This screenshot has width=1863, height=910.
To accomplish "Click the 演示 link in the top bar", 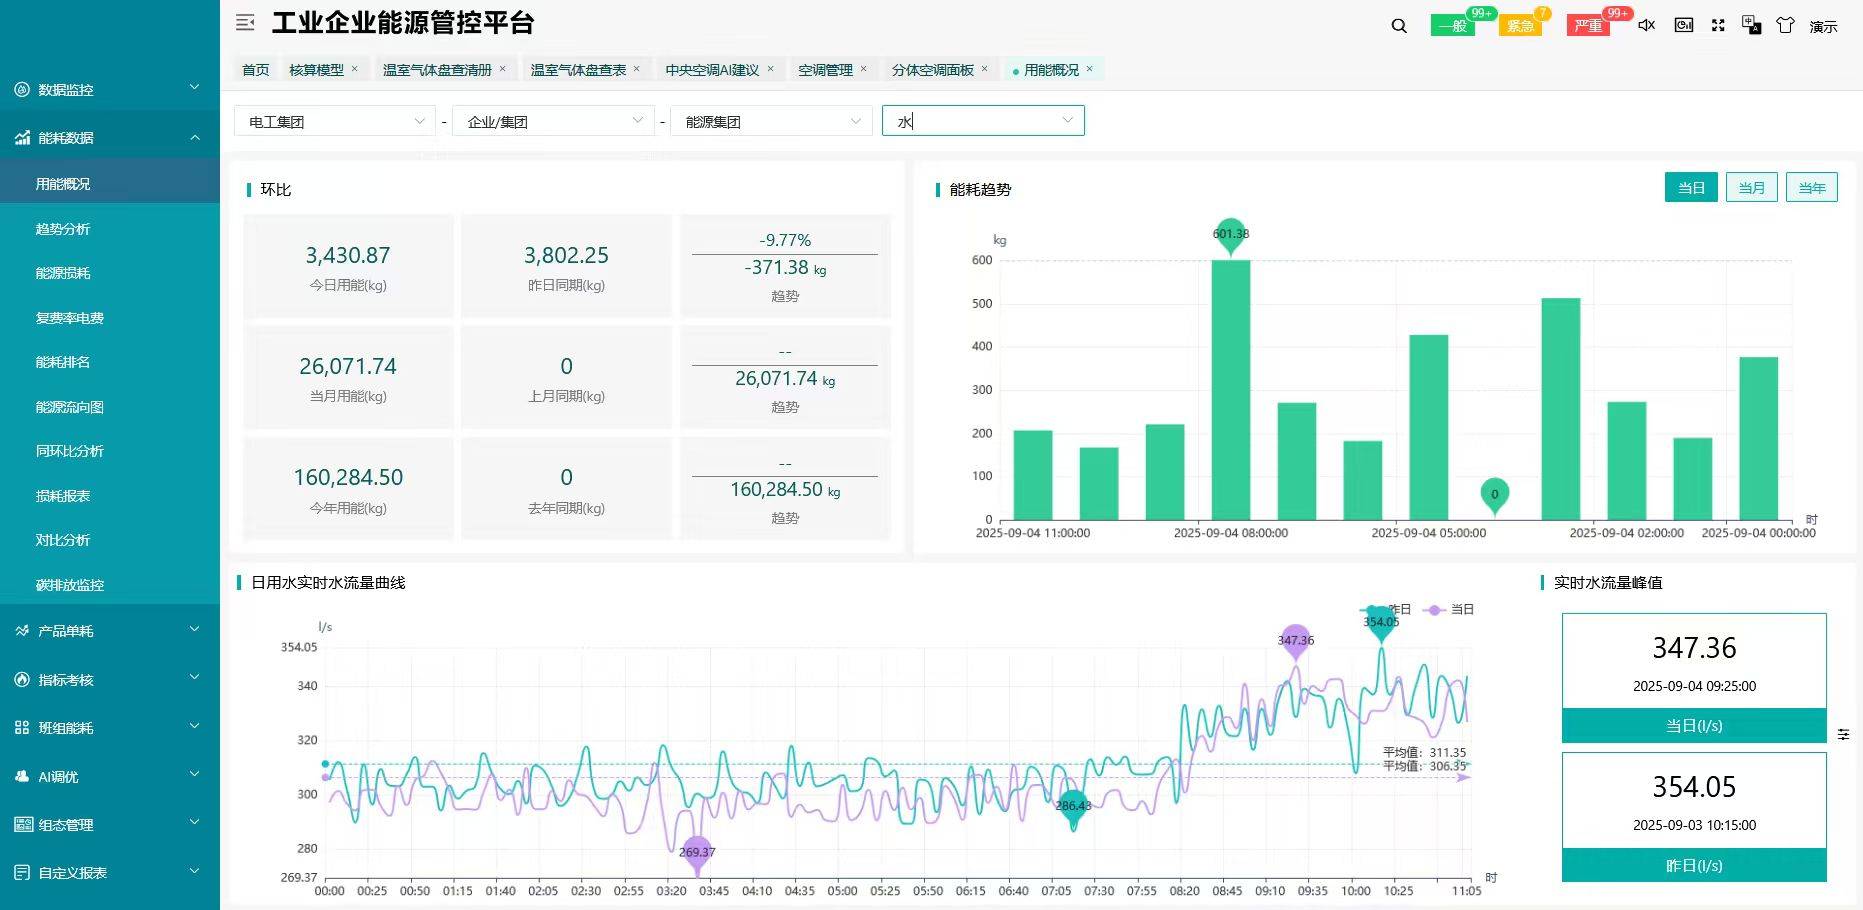I will 1822,25.
